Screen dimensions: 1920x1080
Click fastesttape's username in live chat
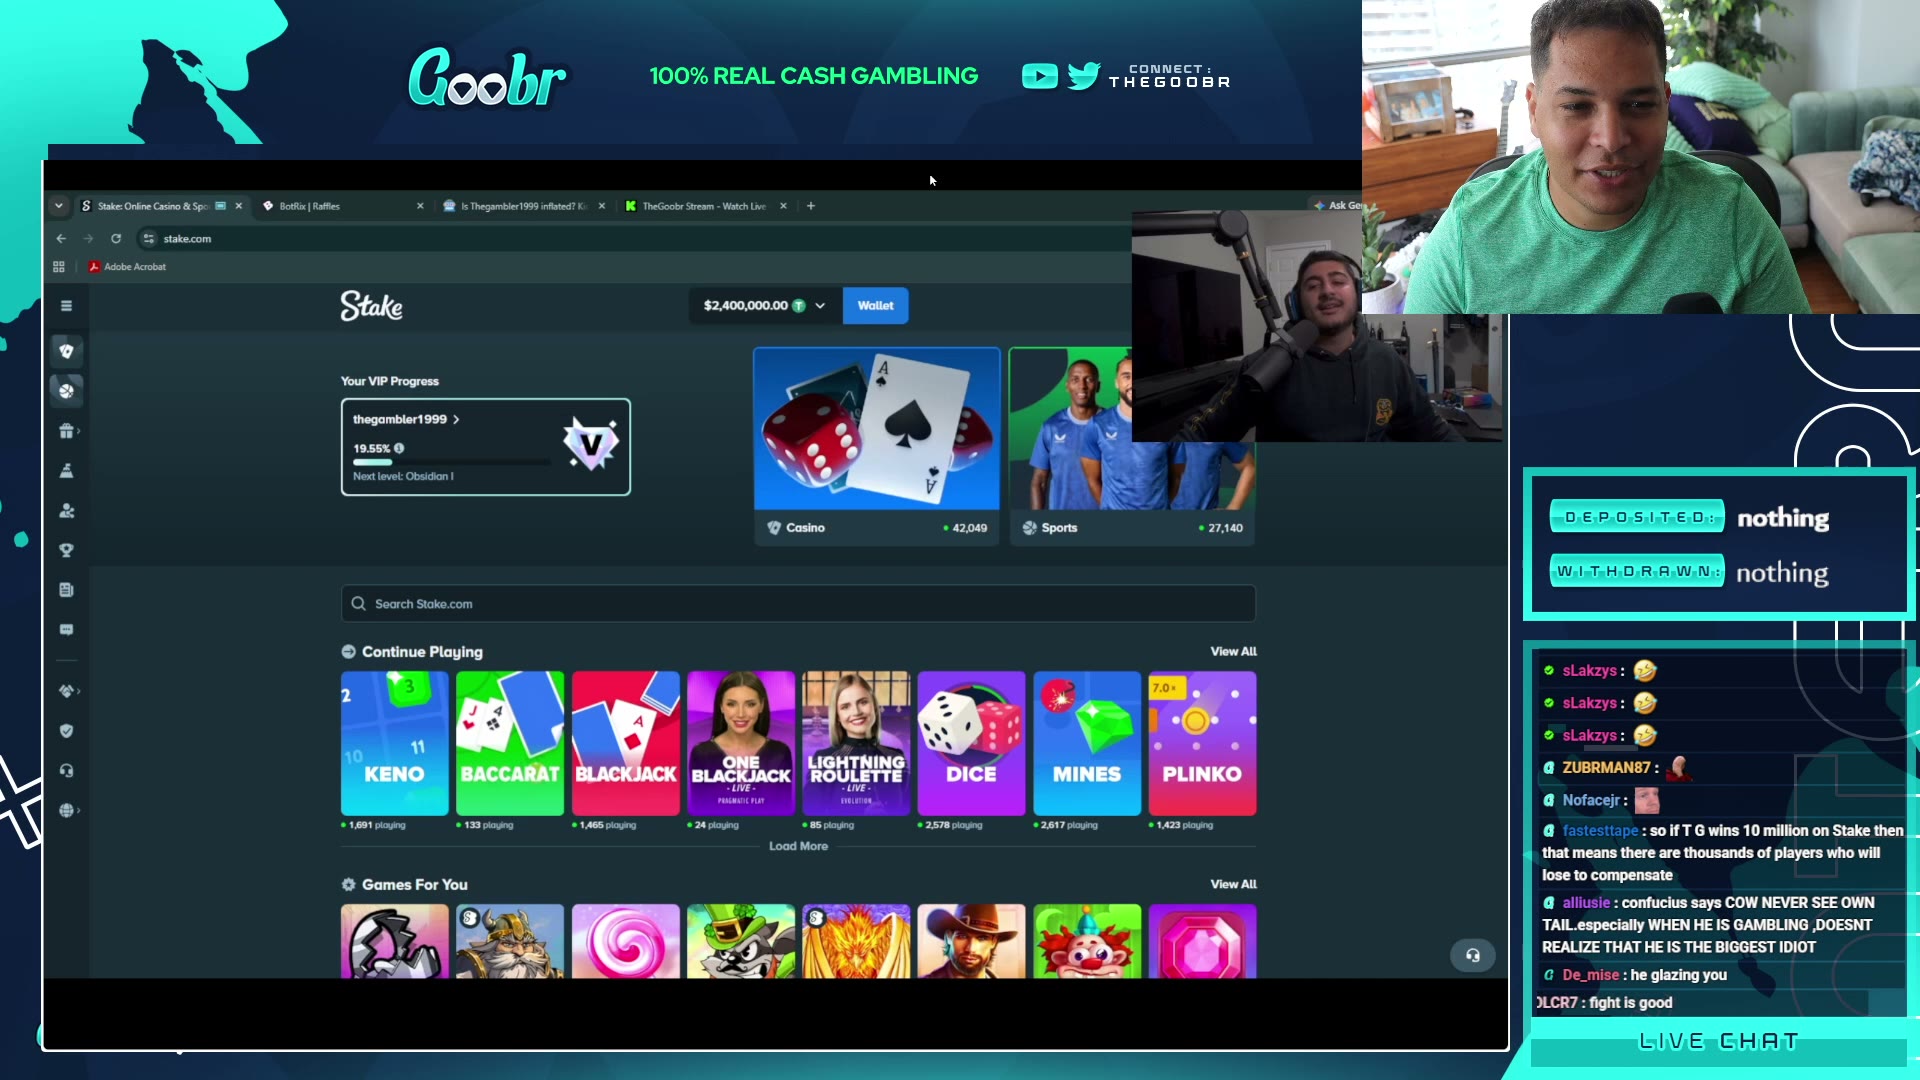(1600, 831)
